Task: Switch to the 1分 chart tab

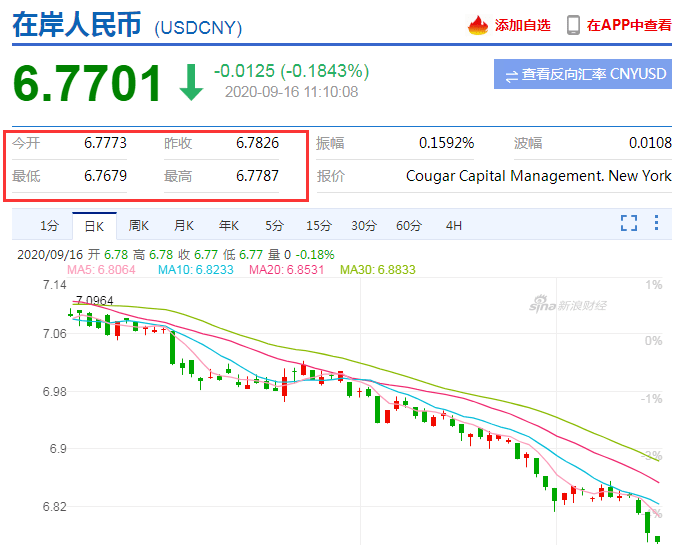Action: tap(49, 226)
